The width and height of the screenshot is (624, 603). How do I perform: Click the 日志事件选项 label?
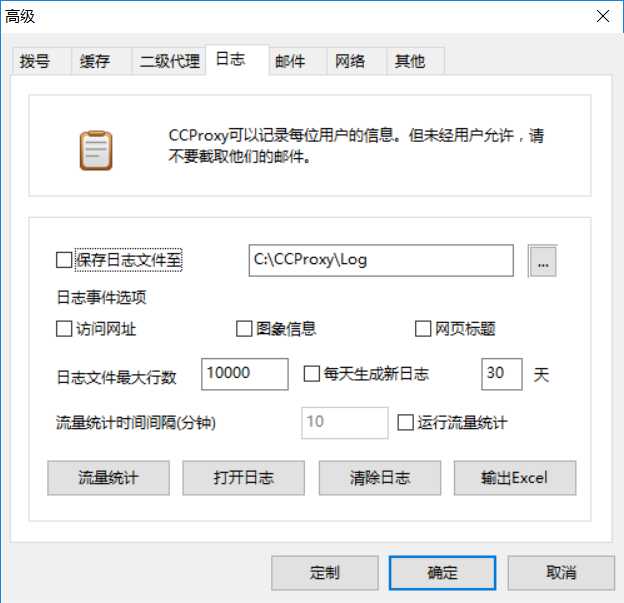pyautogui.click(x=101, y=297)
